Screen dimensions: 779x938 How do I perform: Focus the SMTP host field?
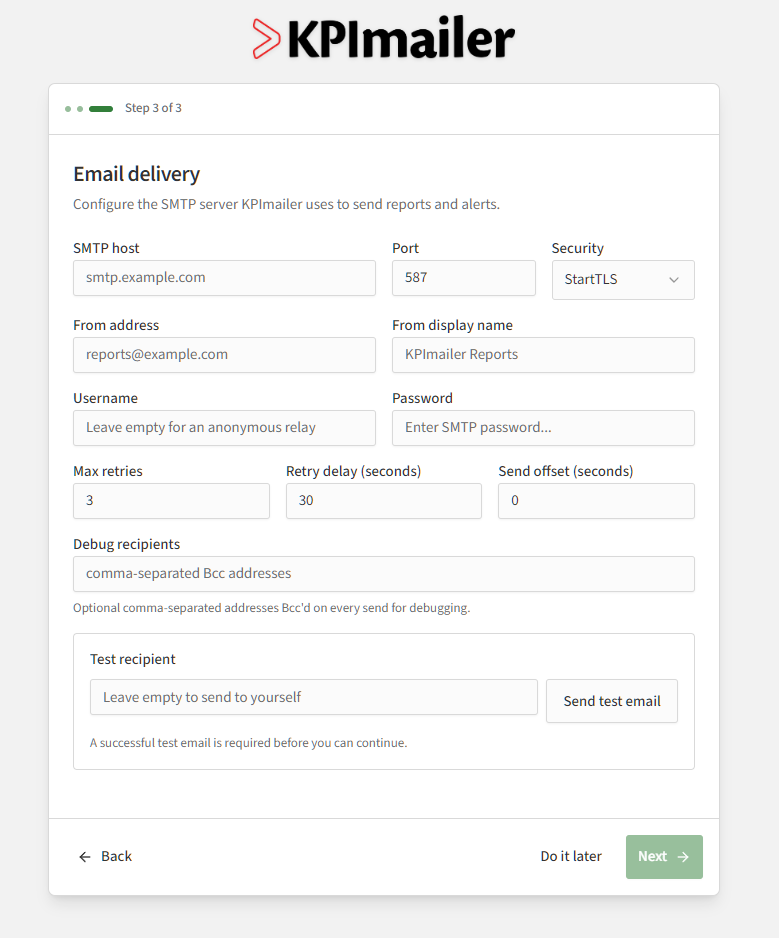pyautogui.click(x=224, y=278)
